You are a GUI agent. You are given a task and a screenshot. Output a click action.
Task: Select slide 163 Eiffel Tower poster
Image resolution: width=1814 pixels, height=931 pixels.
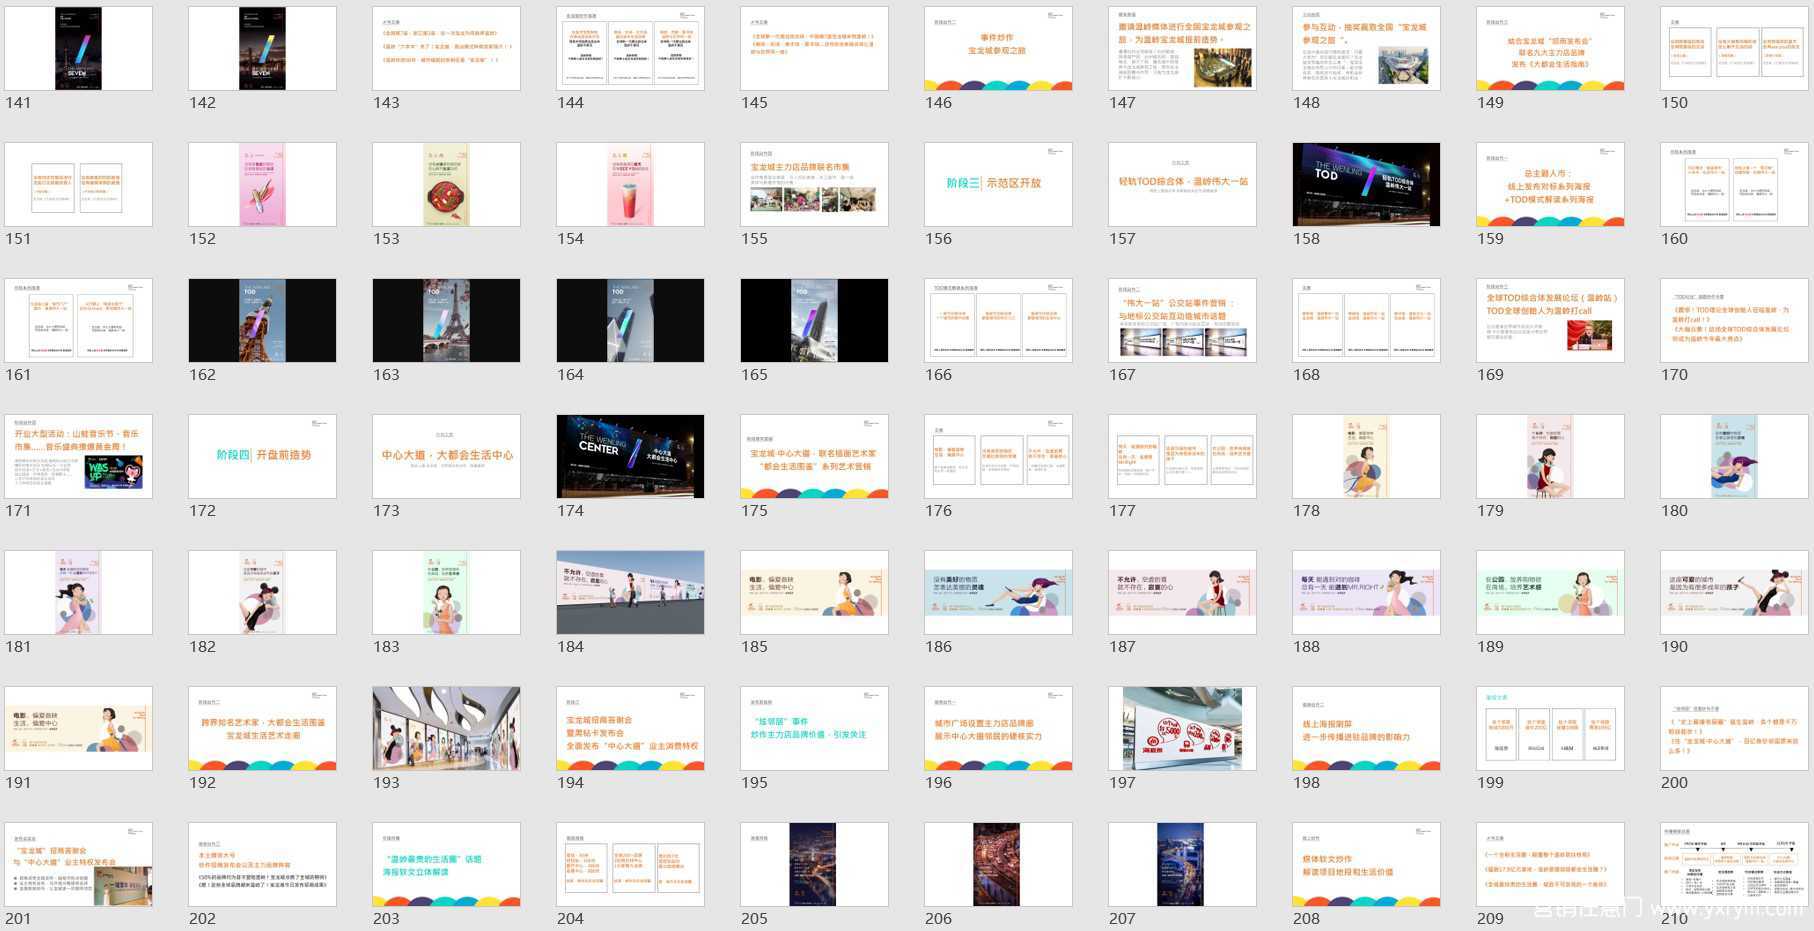(x=446, y=321)
